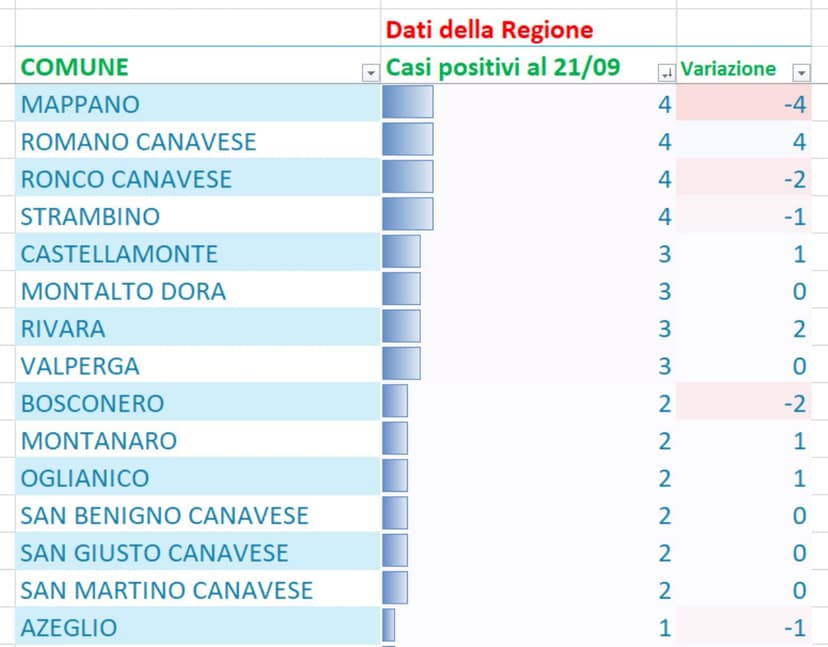Select the BOSCONERO commune cell
828x647 pixels.
tap(90, 402)
